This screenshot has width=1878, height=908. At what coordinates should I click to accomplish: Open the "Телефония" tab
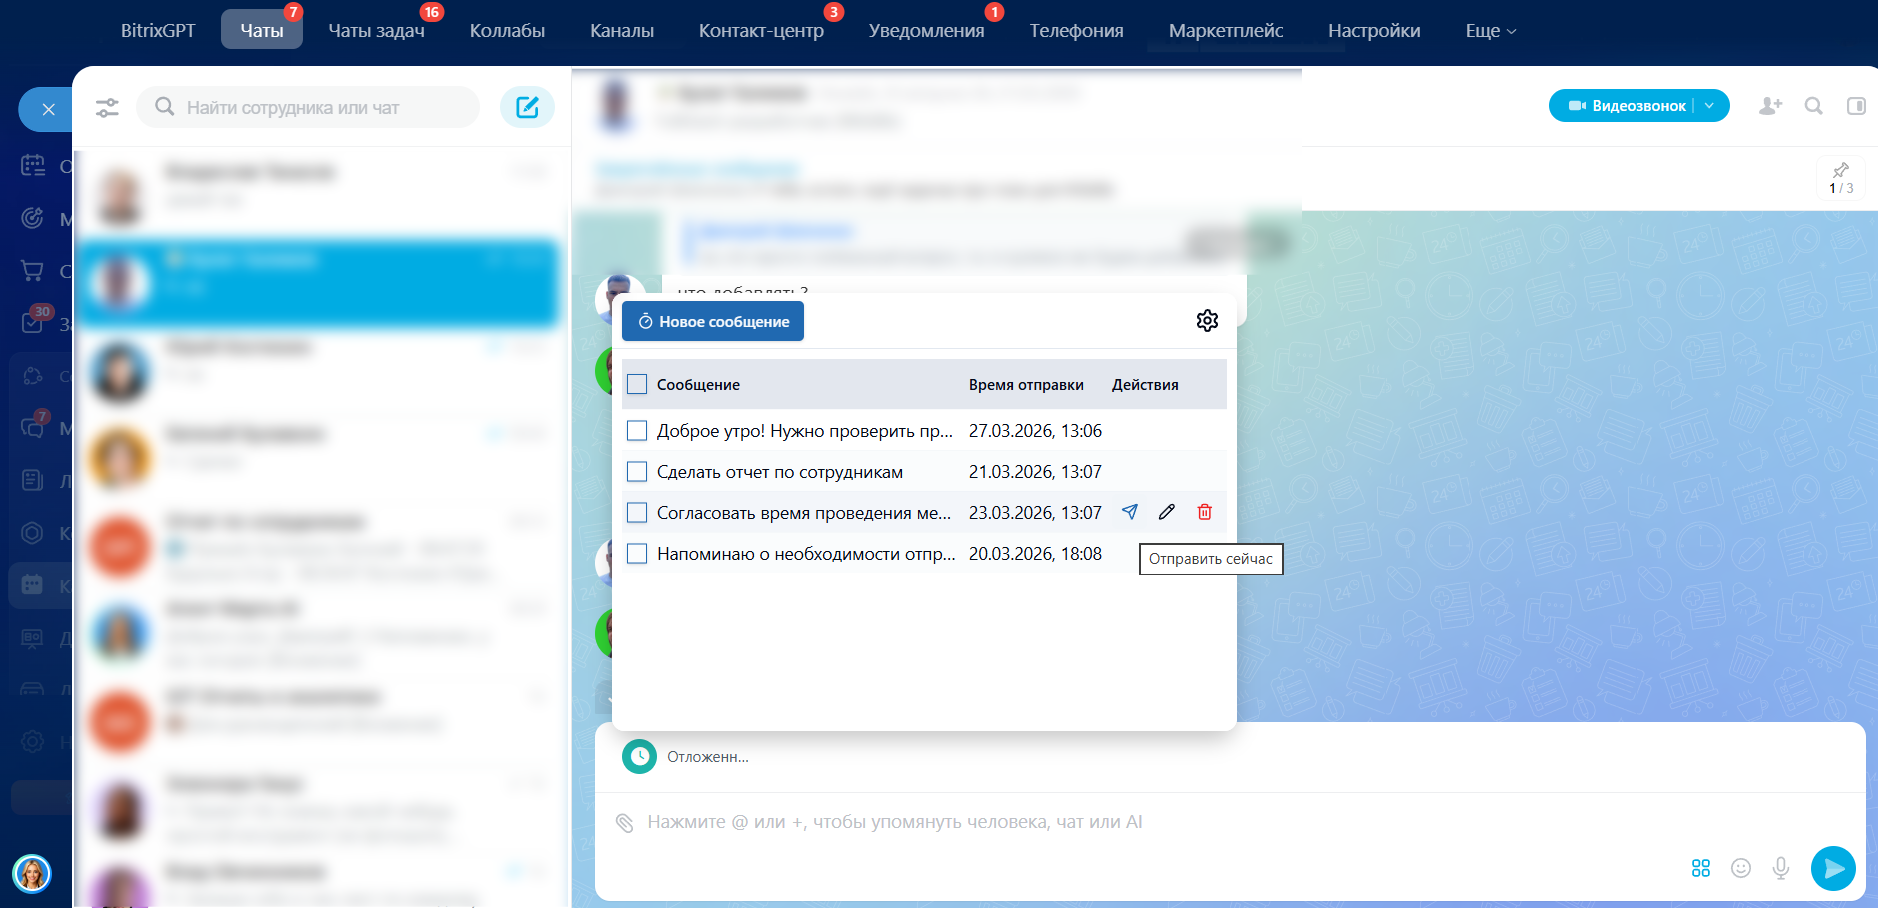click(1077, 31)
